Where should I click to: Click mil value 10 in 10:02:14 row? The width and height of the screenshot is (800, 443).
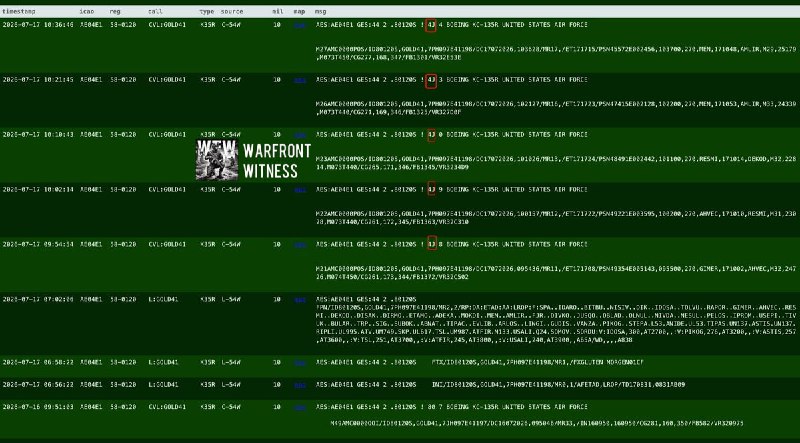click(277, 189)
